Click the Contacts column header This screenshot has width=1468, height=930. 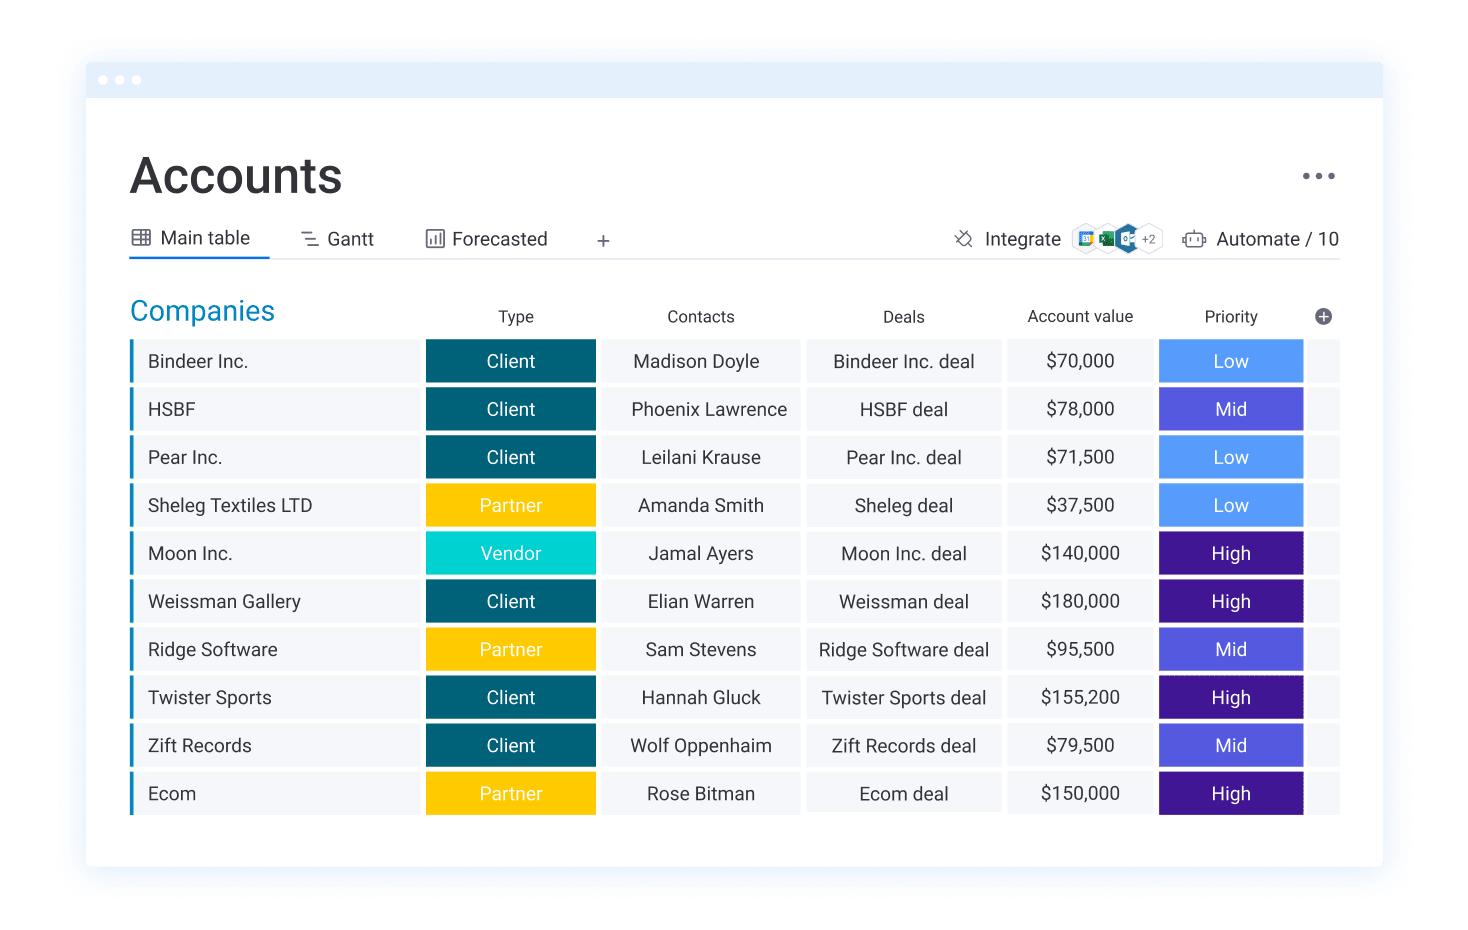[x=701, y=317]
